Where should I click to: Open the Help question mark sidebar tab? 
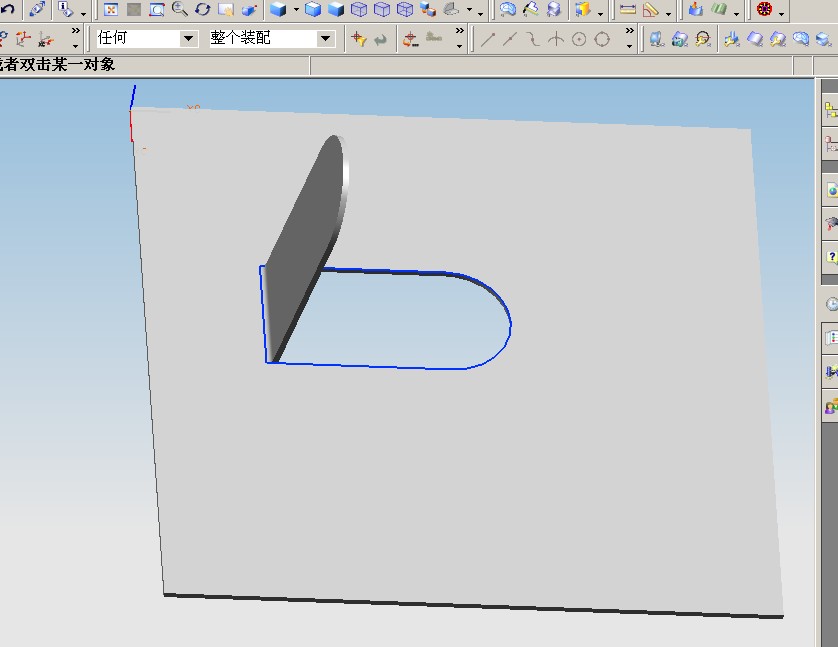(x=831, y=257)
